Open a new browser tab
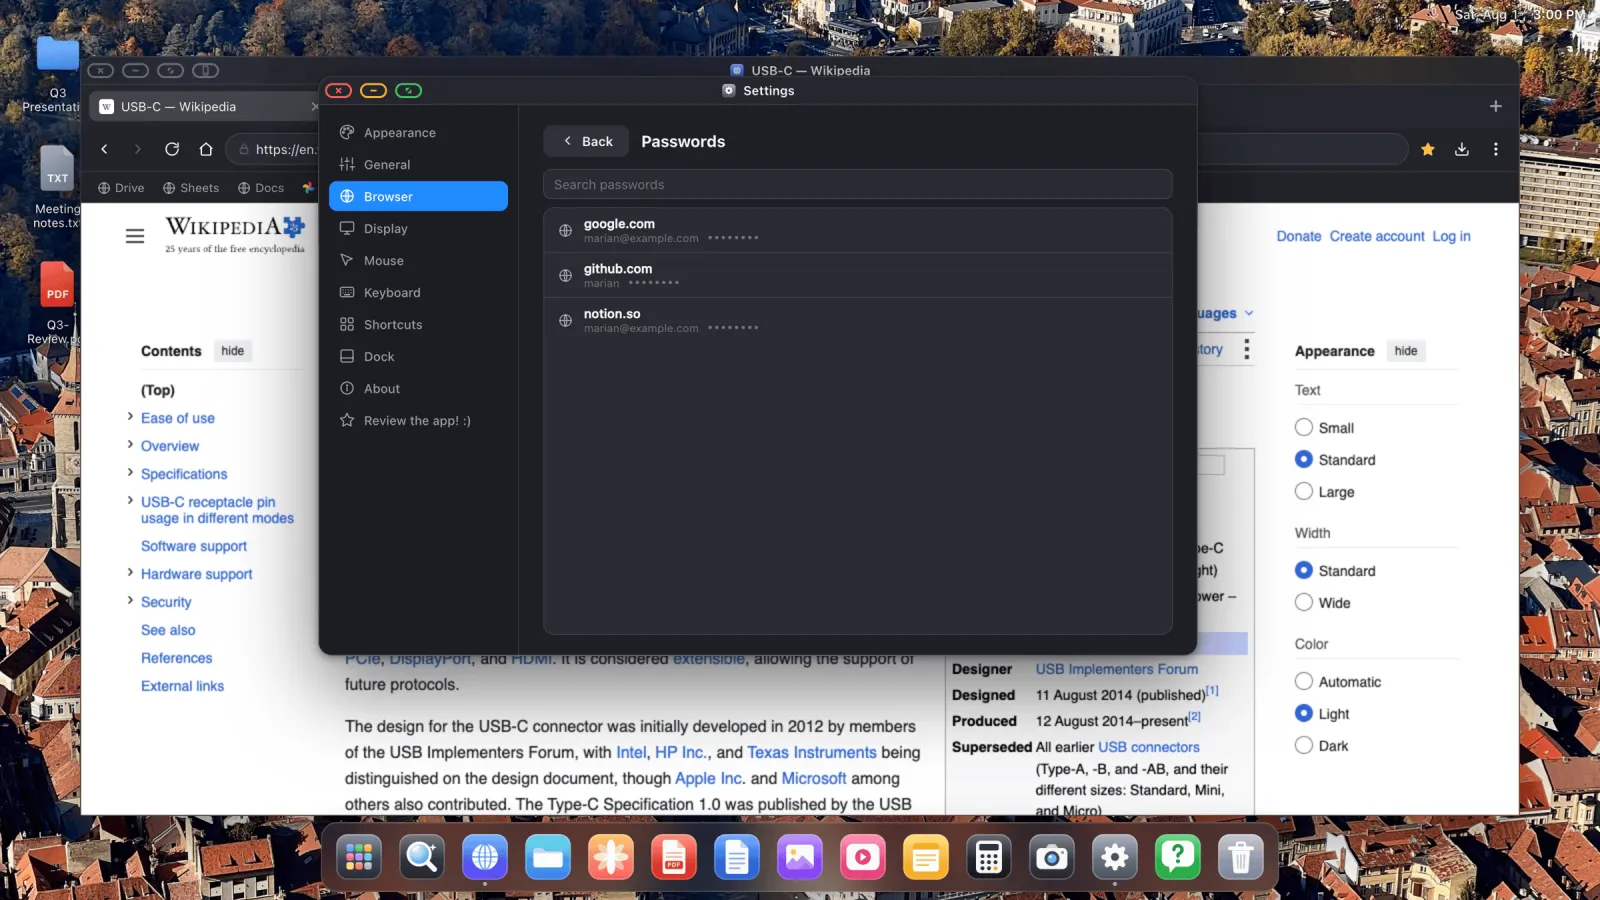 click(1496, 106)
